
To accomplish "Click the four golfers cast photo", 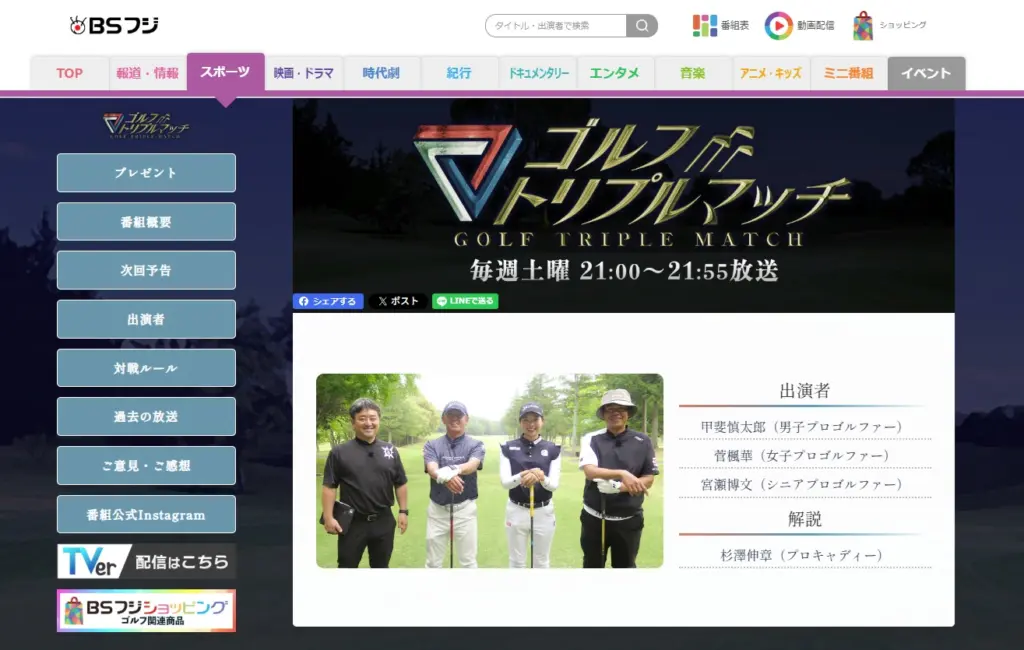I will point(489,471).
